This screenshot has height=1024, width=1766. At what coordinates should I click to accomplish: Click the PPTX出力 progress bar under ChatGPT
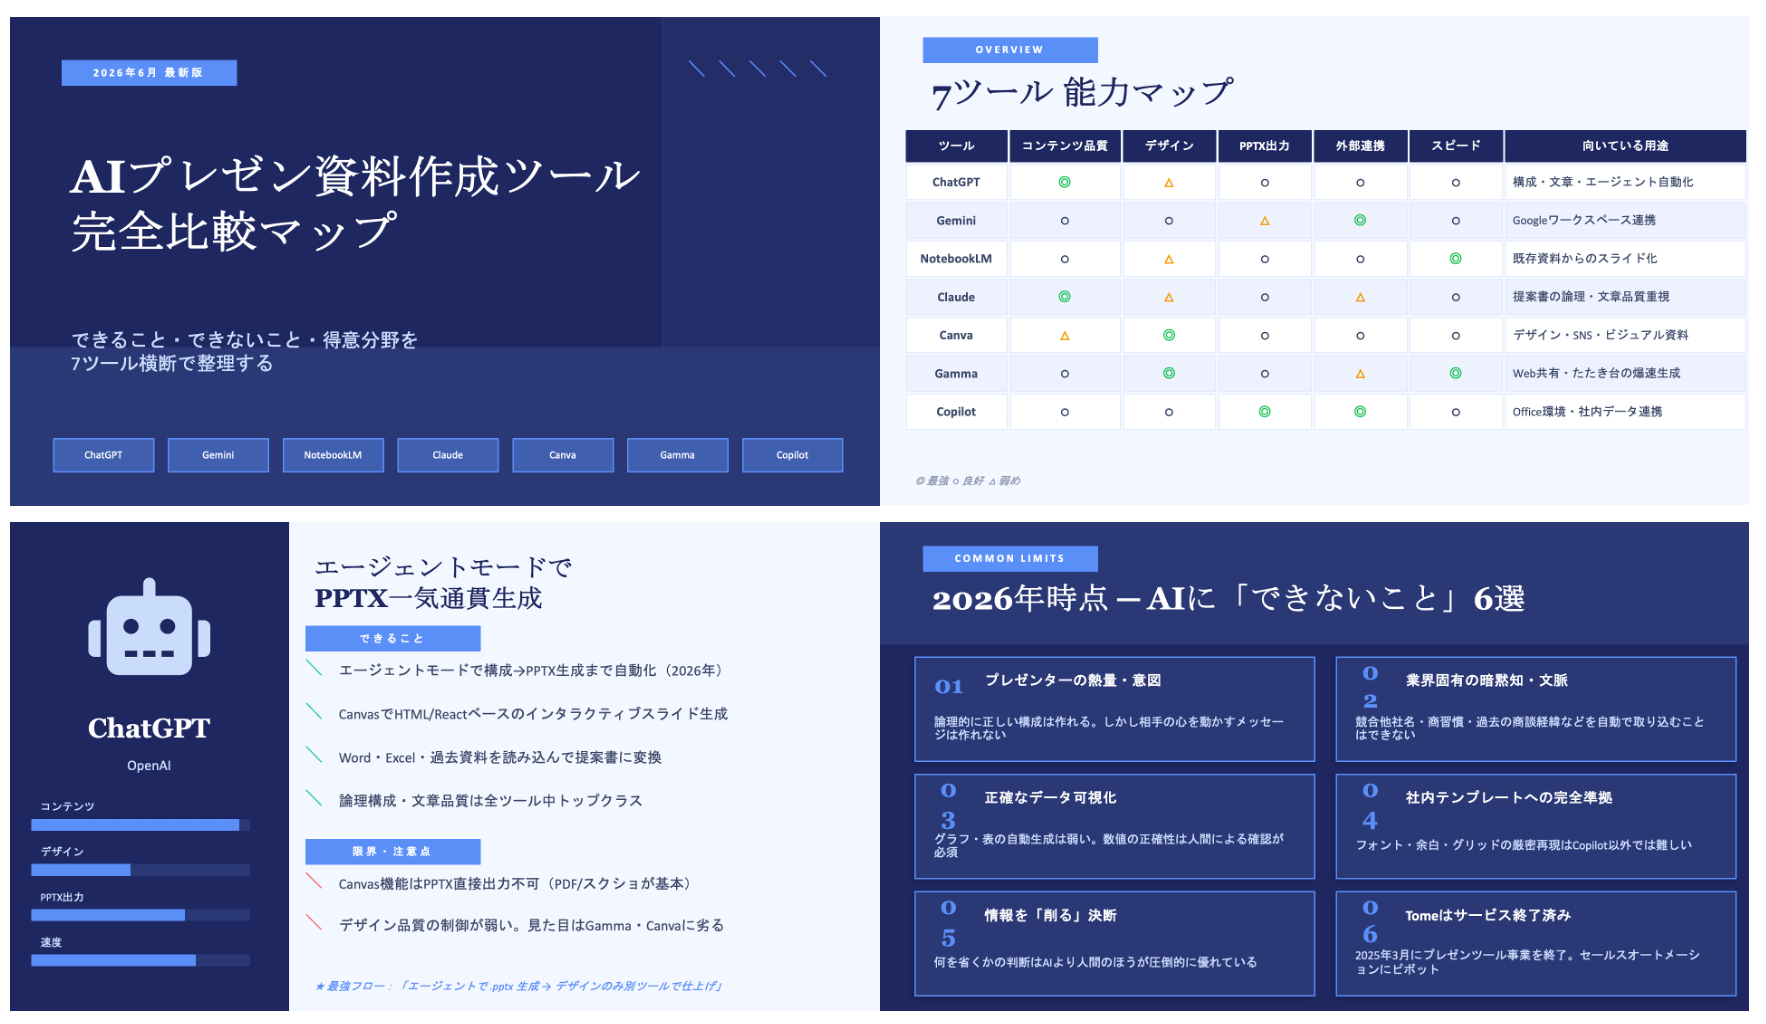click(x=140, y=915)
